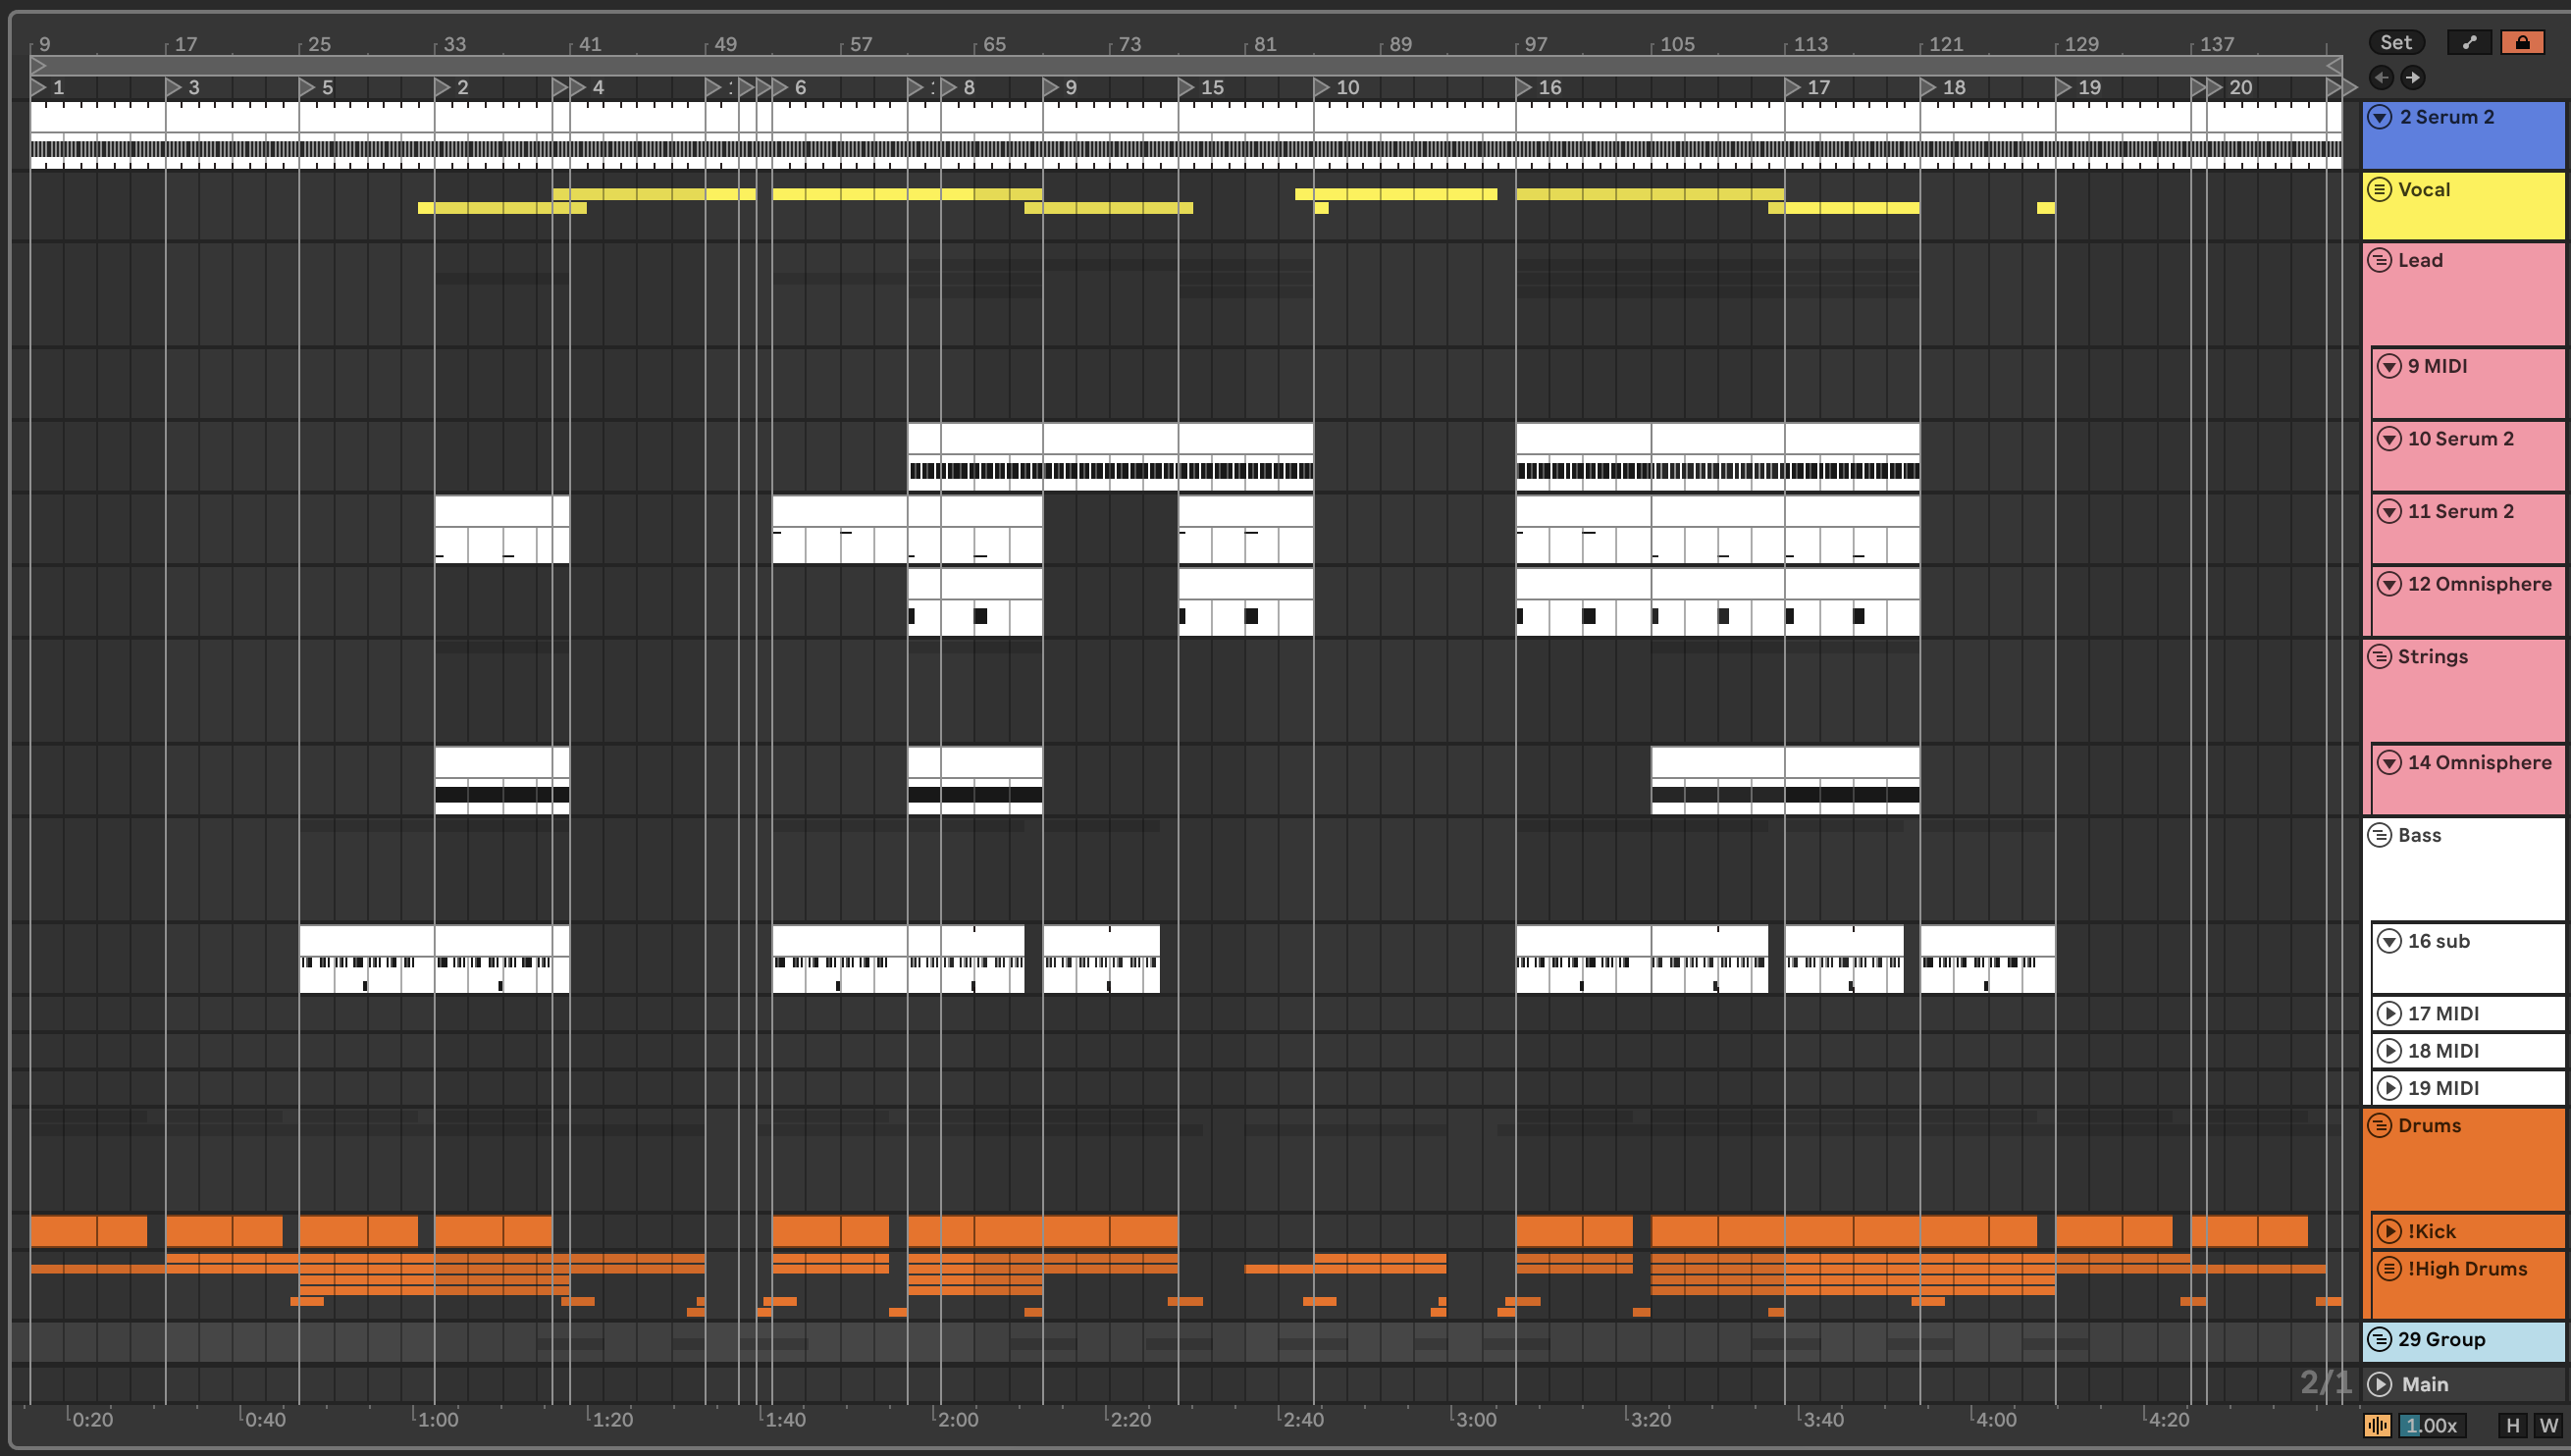Click bar 65 on the beat ruler
Image resolution: width=2571 pixels, height=1456 pixels.
(994, 44)
